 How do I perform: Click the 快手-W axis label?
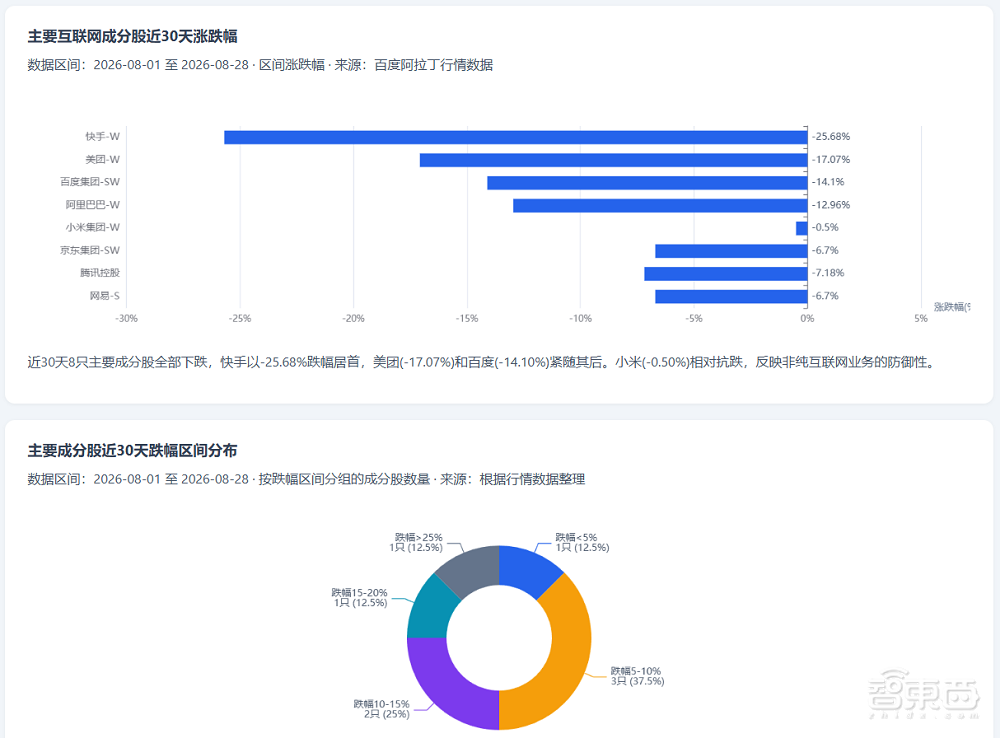pyautogui.click(x=103, y=137)
